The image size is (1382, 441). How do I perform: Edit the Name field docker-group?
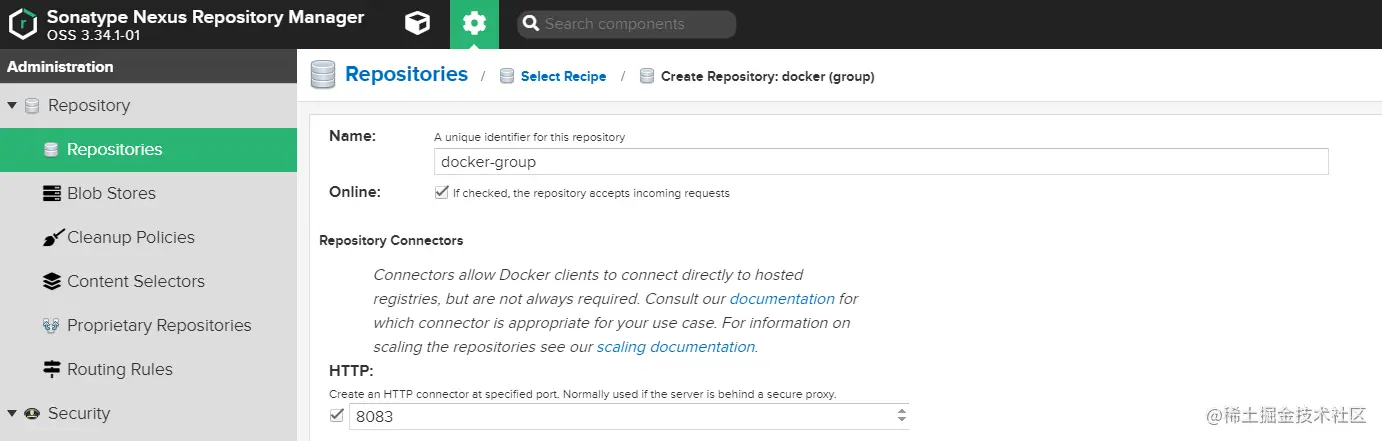881,162
